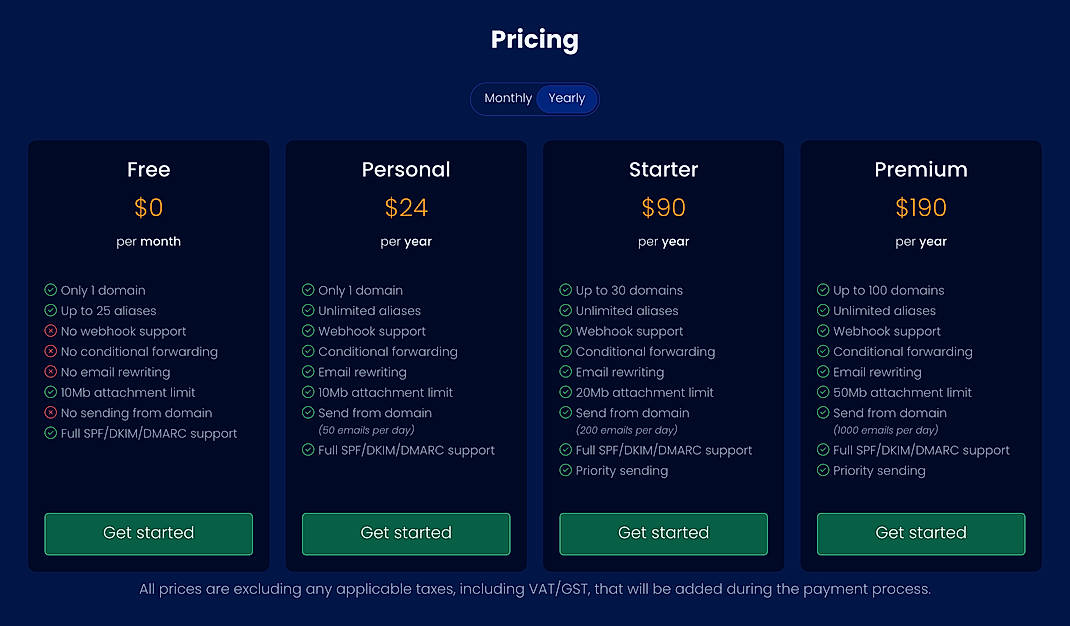Click the checkmark beside 'Priority sending' in Premium plan
The height and width of the screenshot is (626, 1070).
(x=823, y=470)
